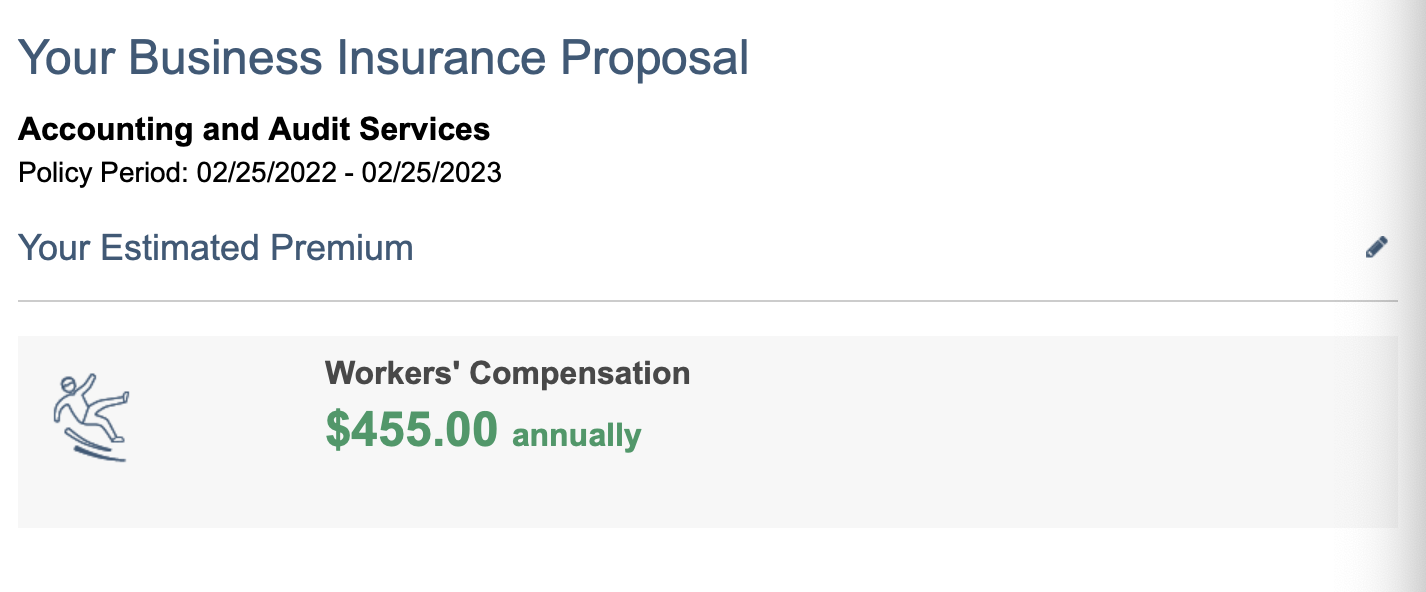Click the slipping worker icon

[x=91, y=417]
